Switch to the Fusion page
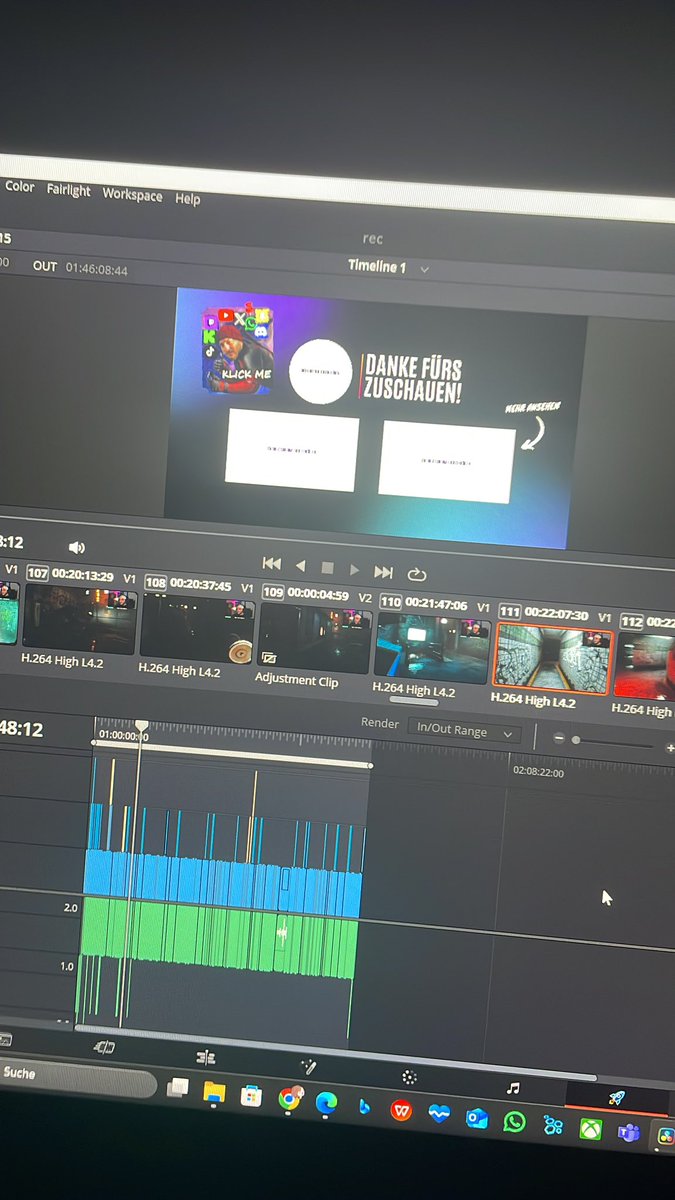This screenshot has width=675, height=1200. [x=308, y=1067]
